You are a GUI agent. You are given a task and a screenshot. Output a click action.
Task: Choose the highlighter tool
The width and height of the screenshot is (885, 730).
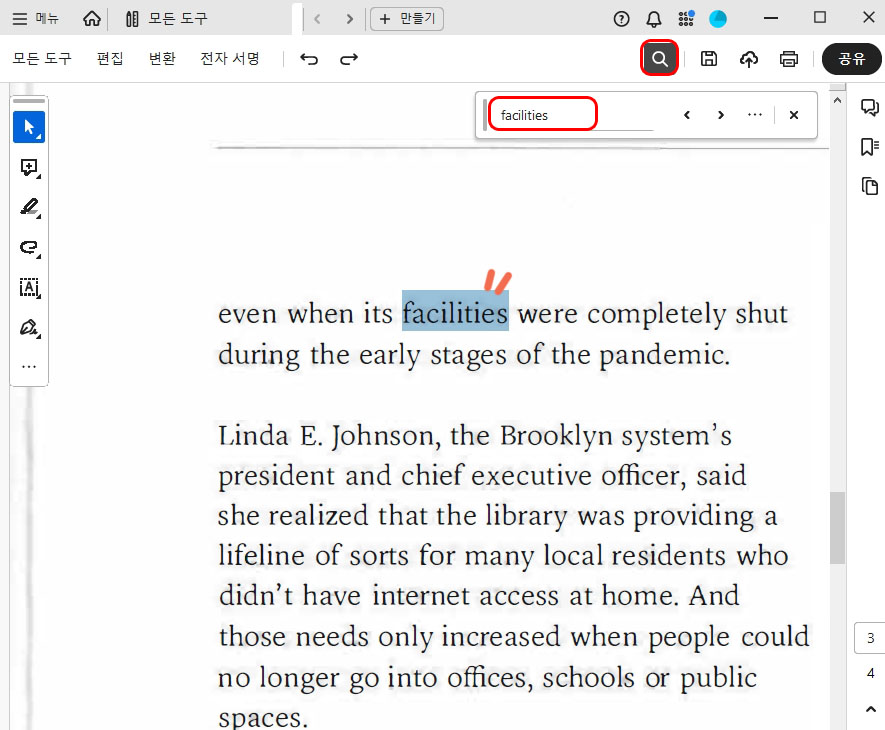29,208
